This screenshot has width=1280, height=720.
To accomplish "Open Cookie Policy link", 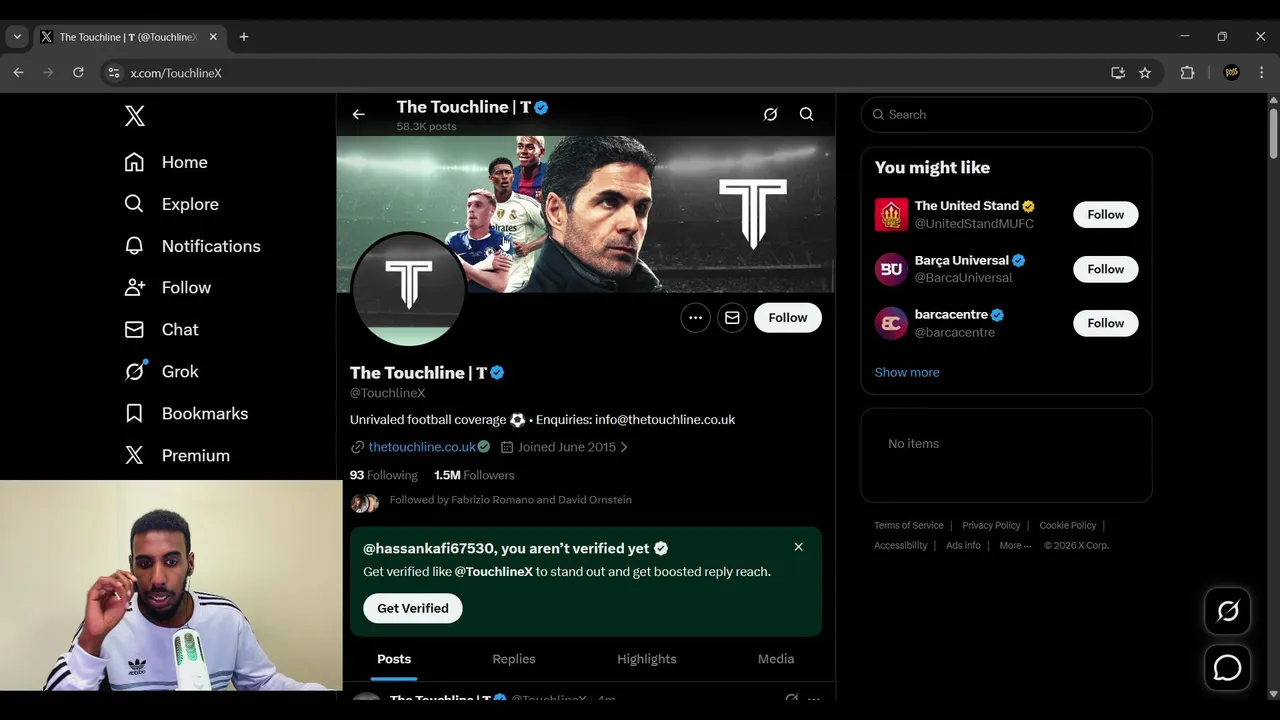I will tap(1068, 526).
